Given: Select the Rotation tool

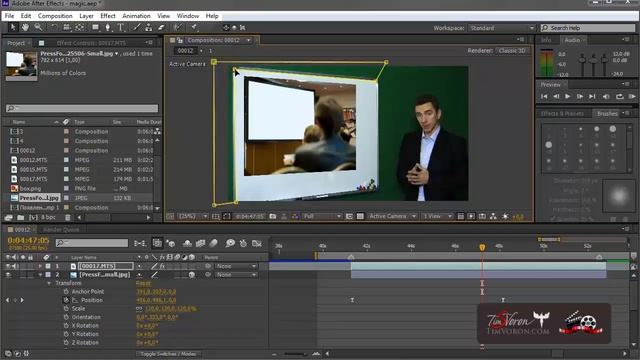Looking at the screenshot, I should tap(53, 27).
